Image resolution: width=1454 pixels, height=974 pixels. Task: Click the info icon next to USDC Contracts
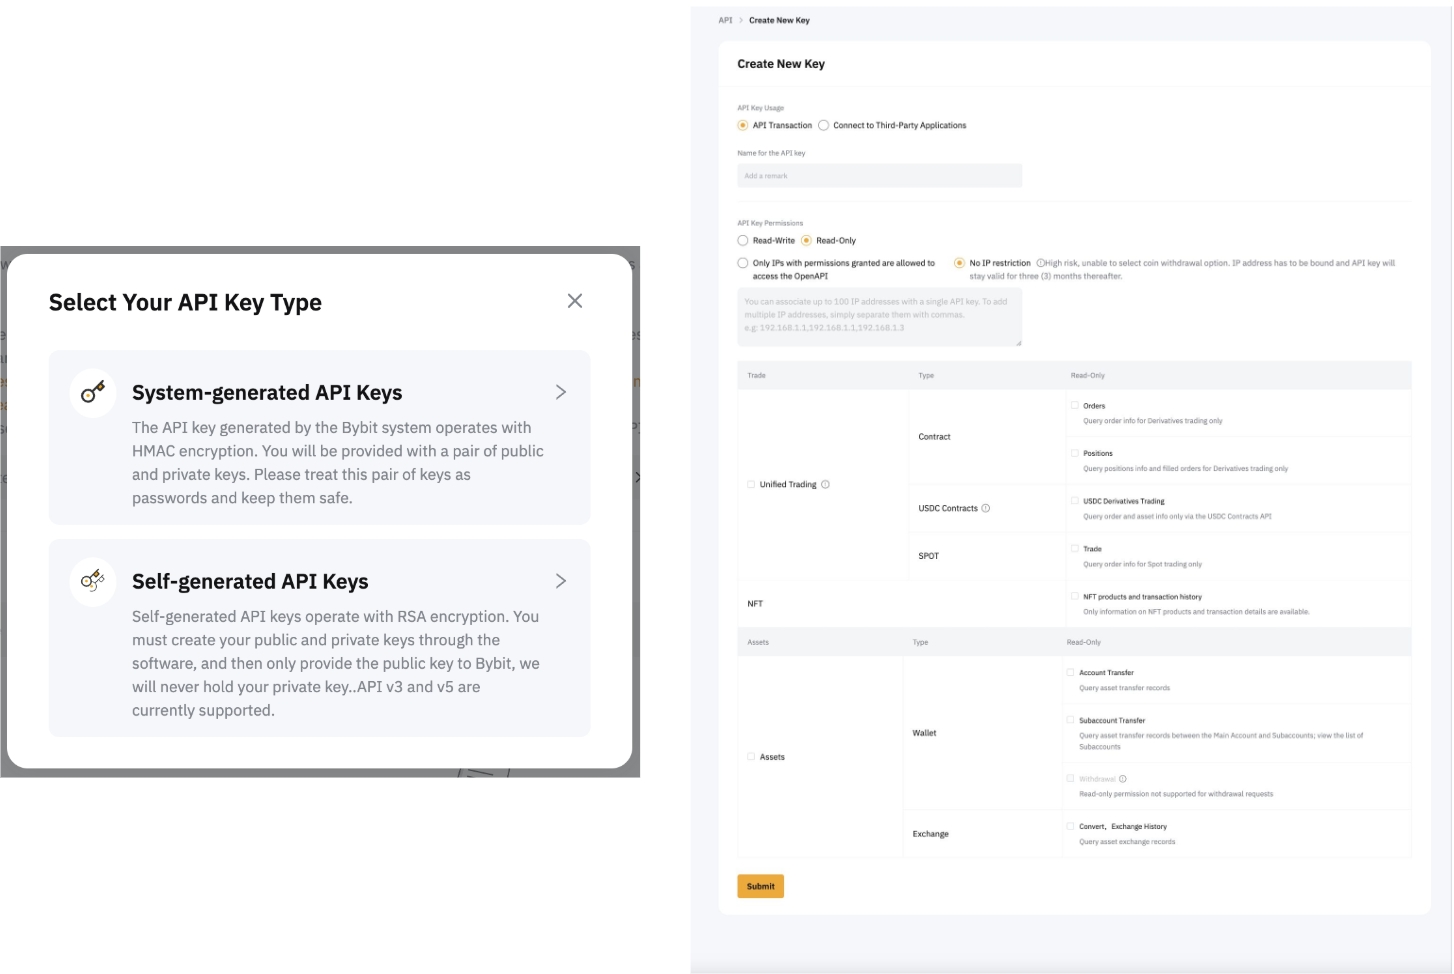coord(985,508)
